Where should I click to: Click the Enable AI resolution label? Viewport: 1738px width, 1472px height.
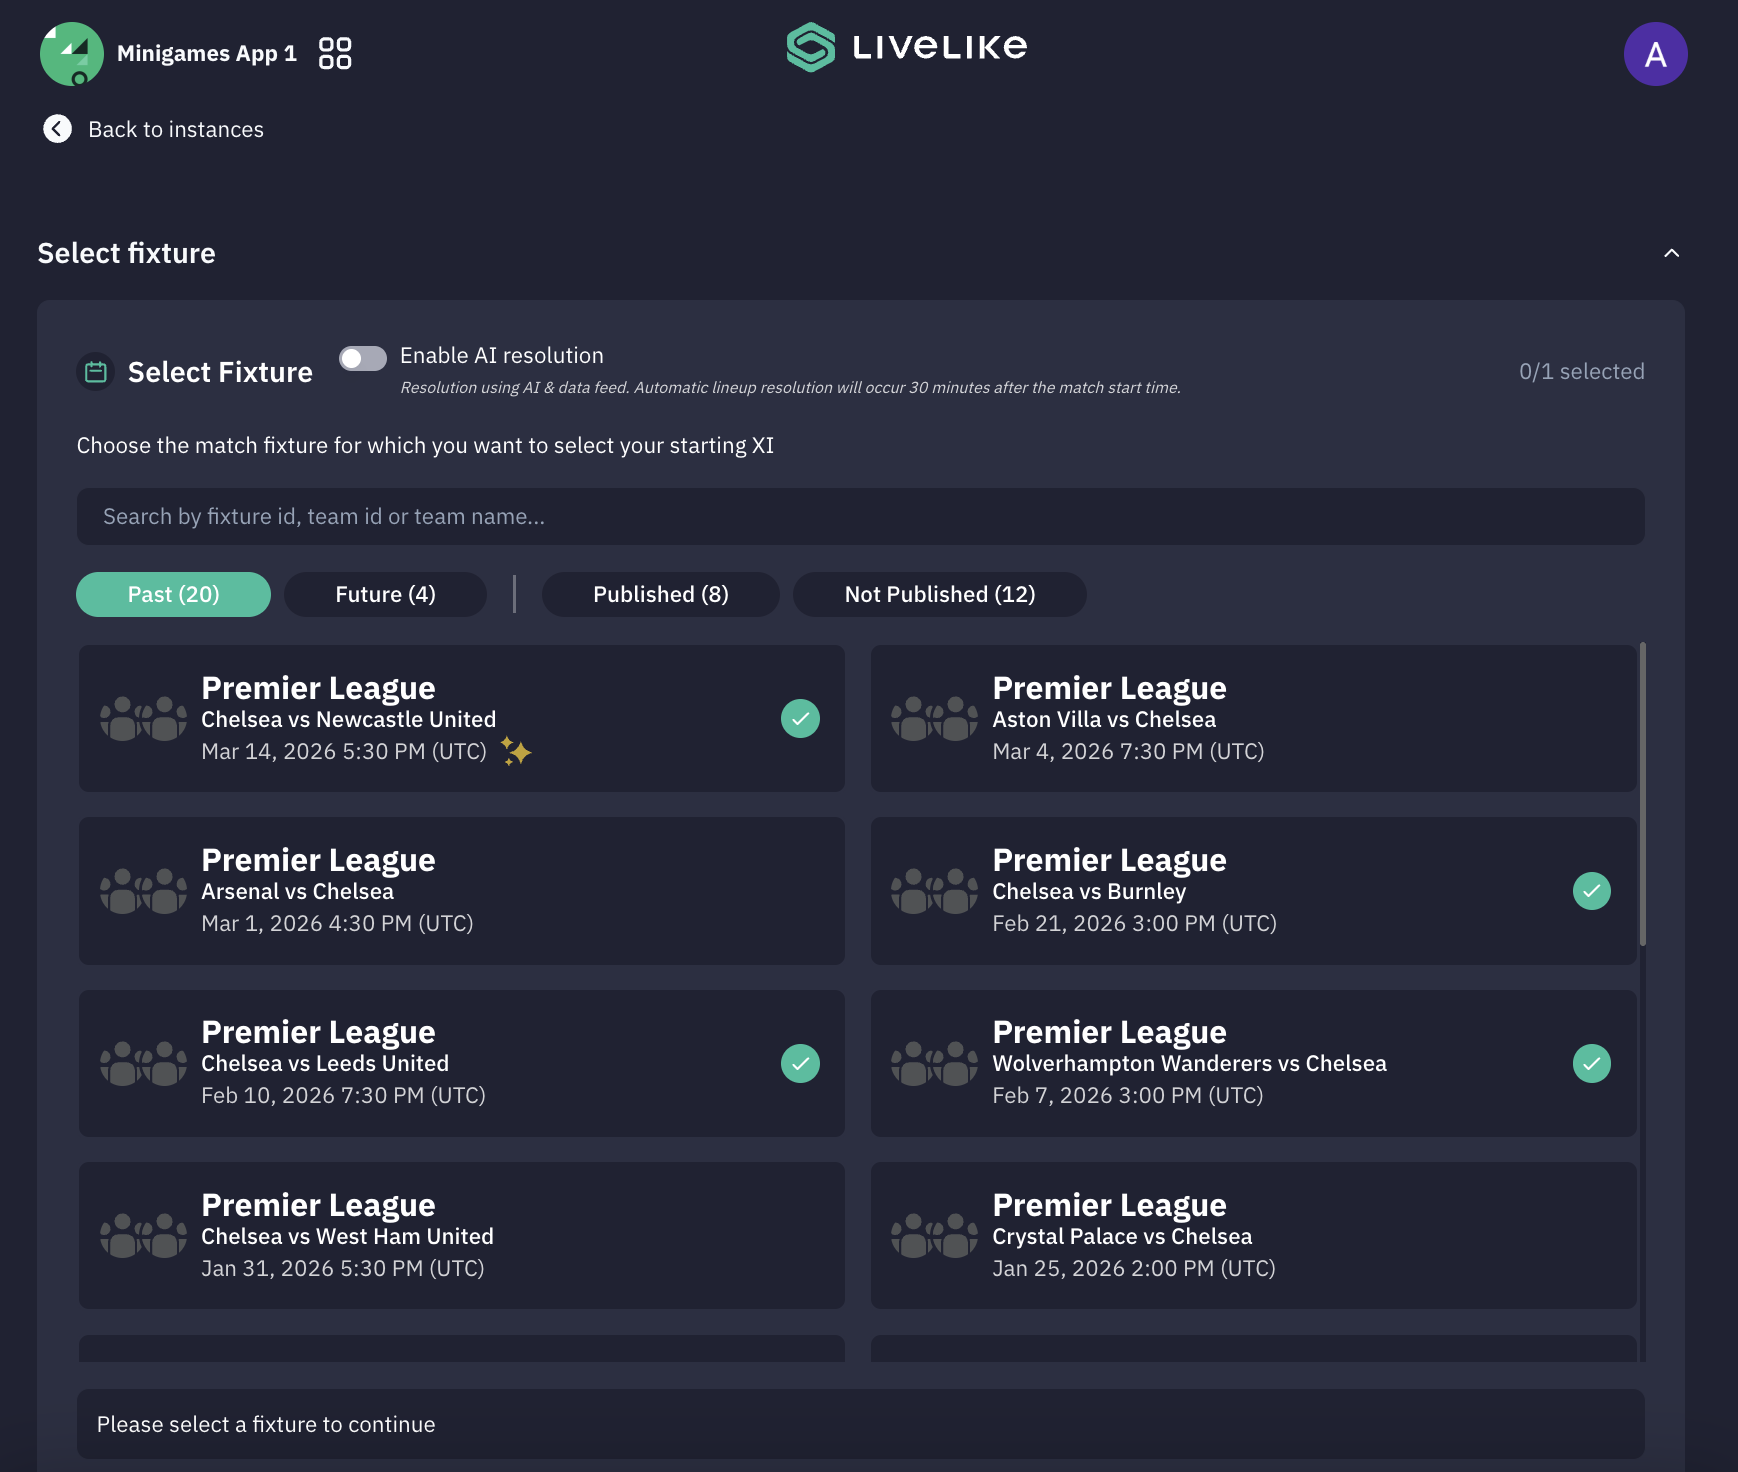click(x=502, y=355)
